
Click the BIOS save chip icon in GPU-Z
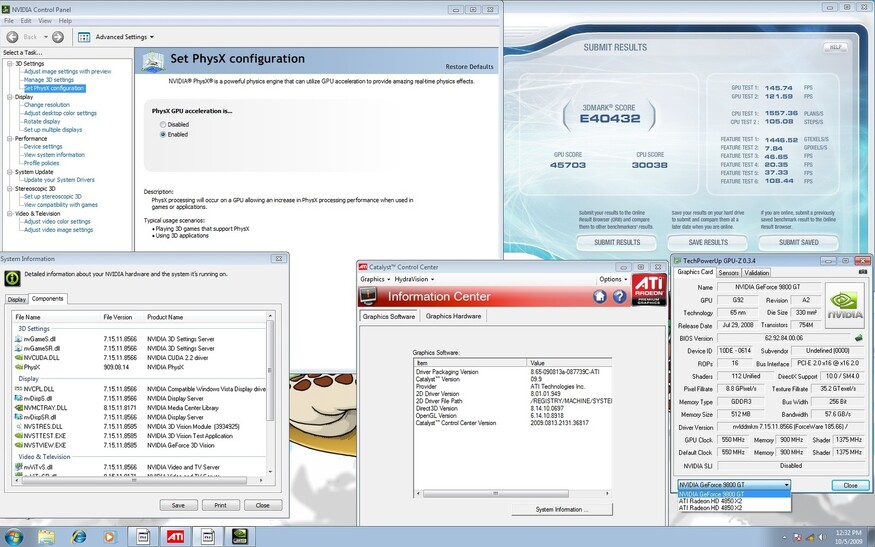[858, 338]
